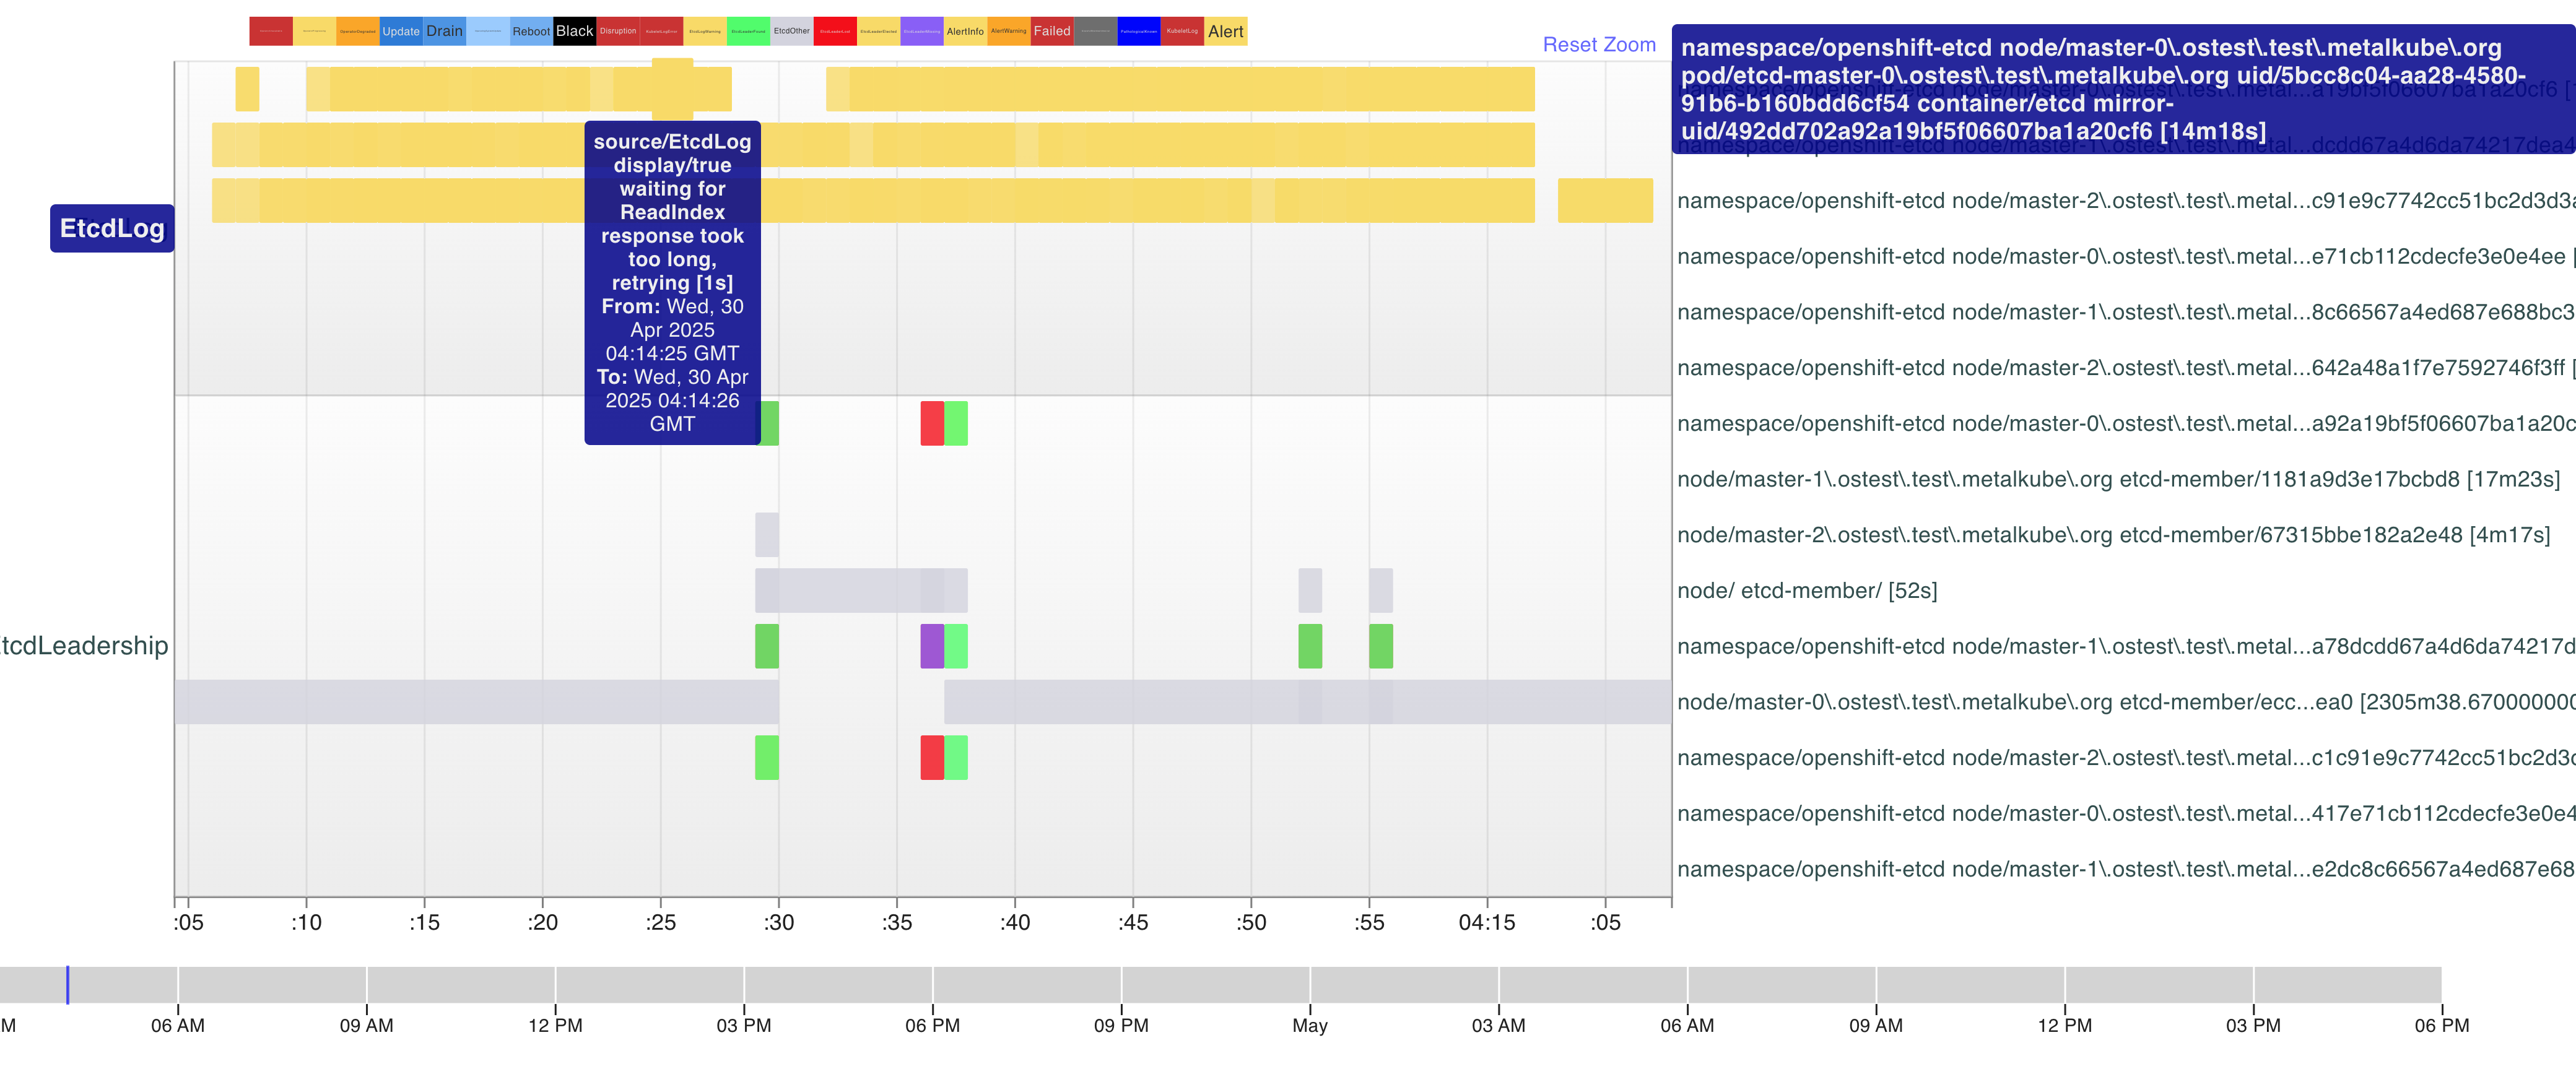The width and height of the screenshot is (2576, 1069).
Task: Select the master-1 etcd-member 17m23s row label
Action: (x=2117, y=479)
